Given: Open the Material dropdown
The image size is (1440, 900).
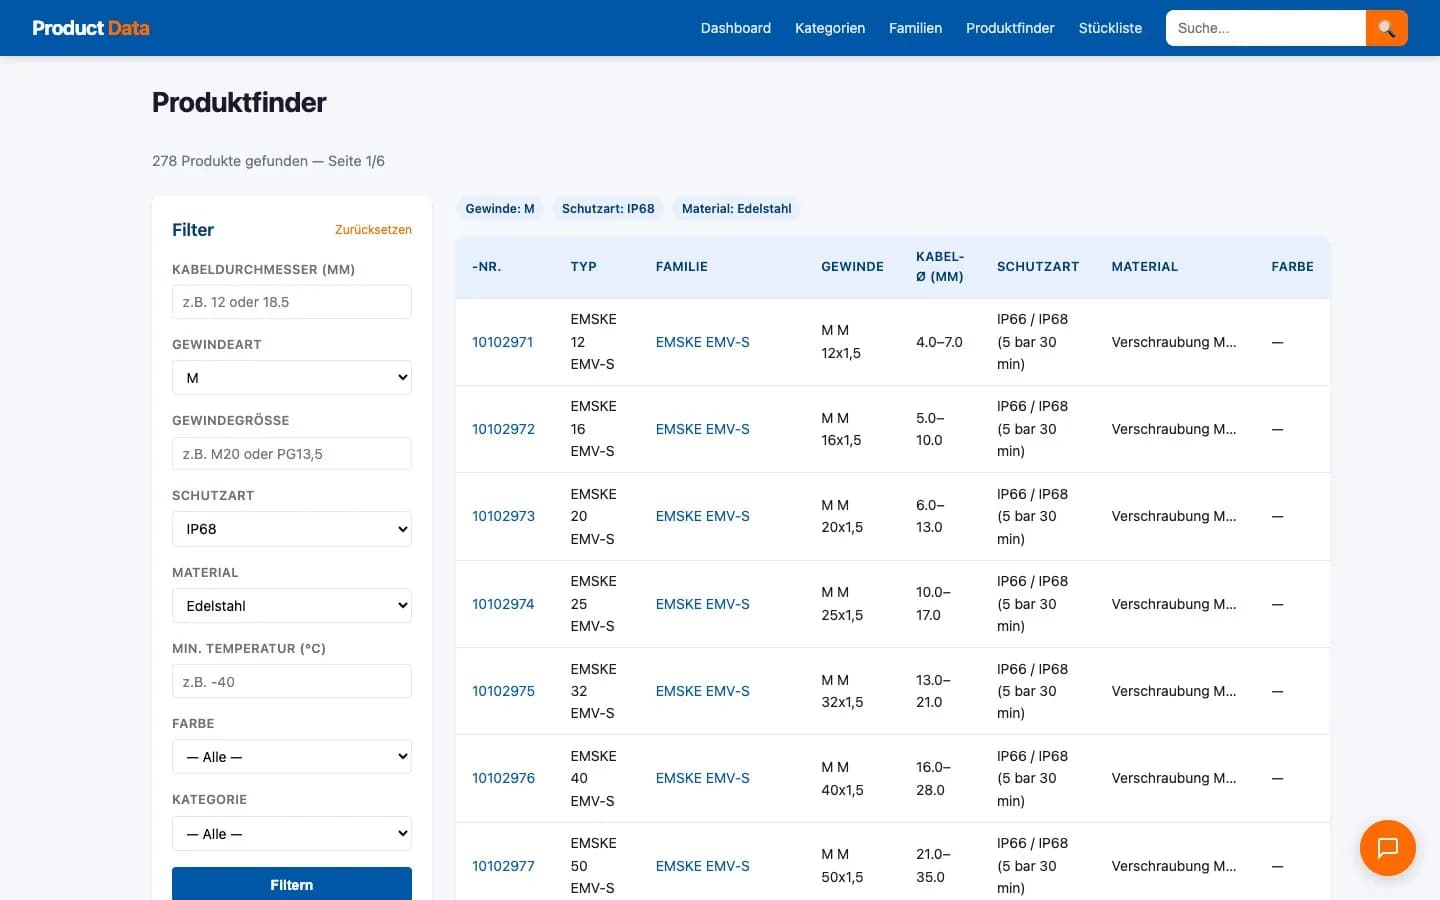Looking at the screenshot, I should tap(291, 605).
